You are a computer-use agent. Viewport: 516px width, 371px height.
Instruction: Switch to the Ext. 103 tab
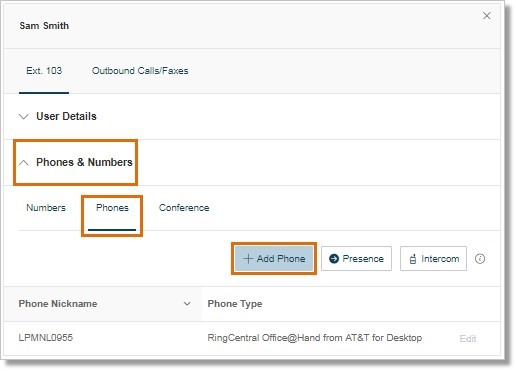44,71
